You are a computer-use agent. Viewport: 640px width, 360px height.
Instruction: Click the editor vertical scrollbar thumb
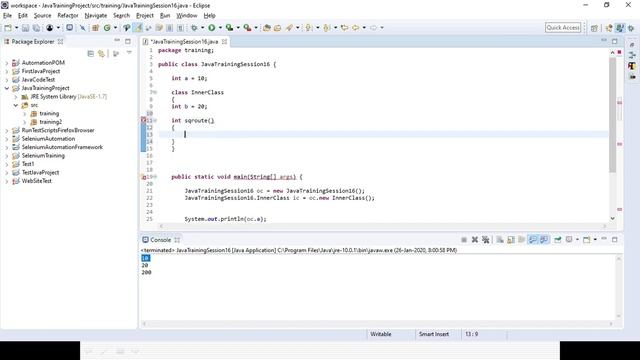coord(612,115)
